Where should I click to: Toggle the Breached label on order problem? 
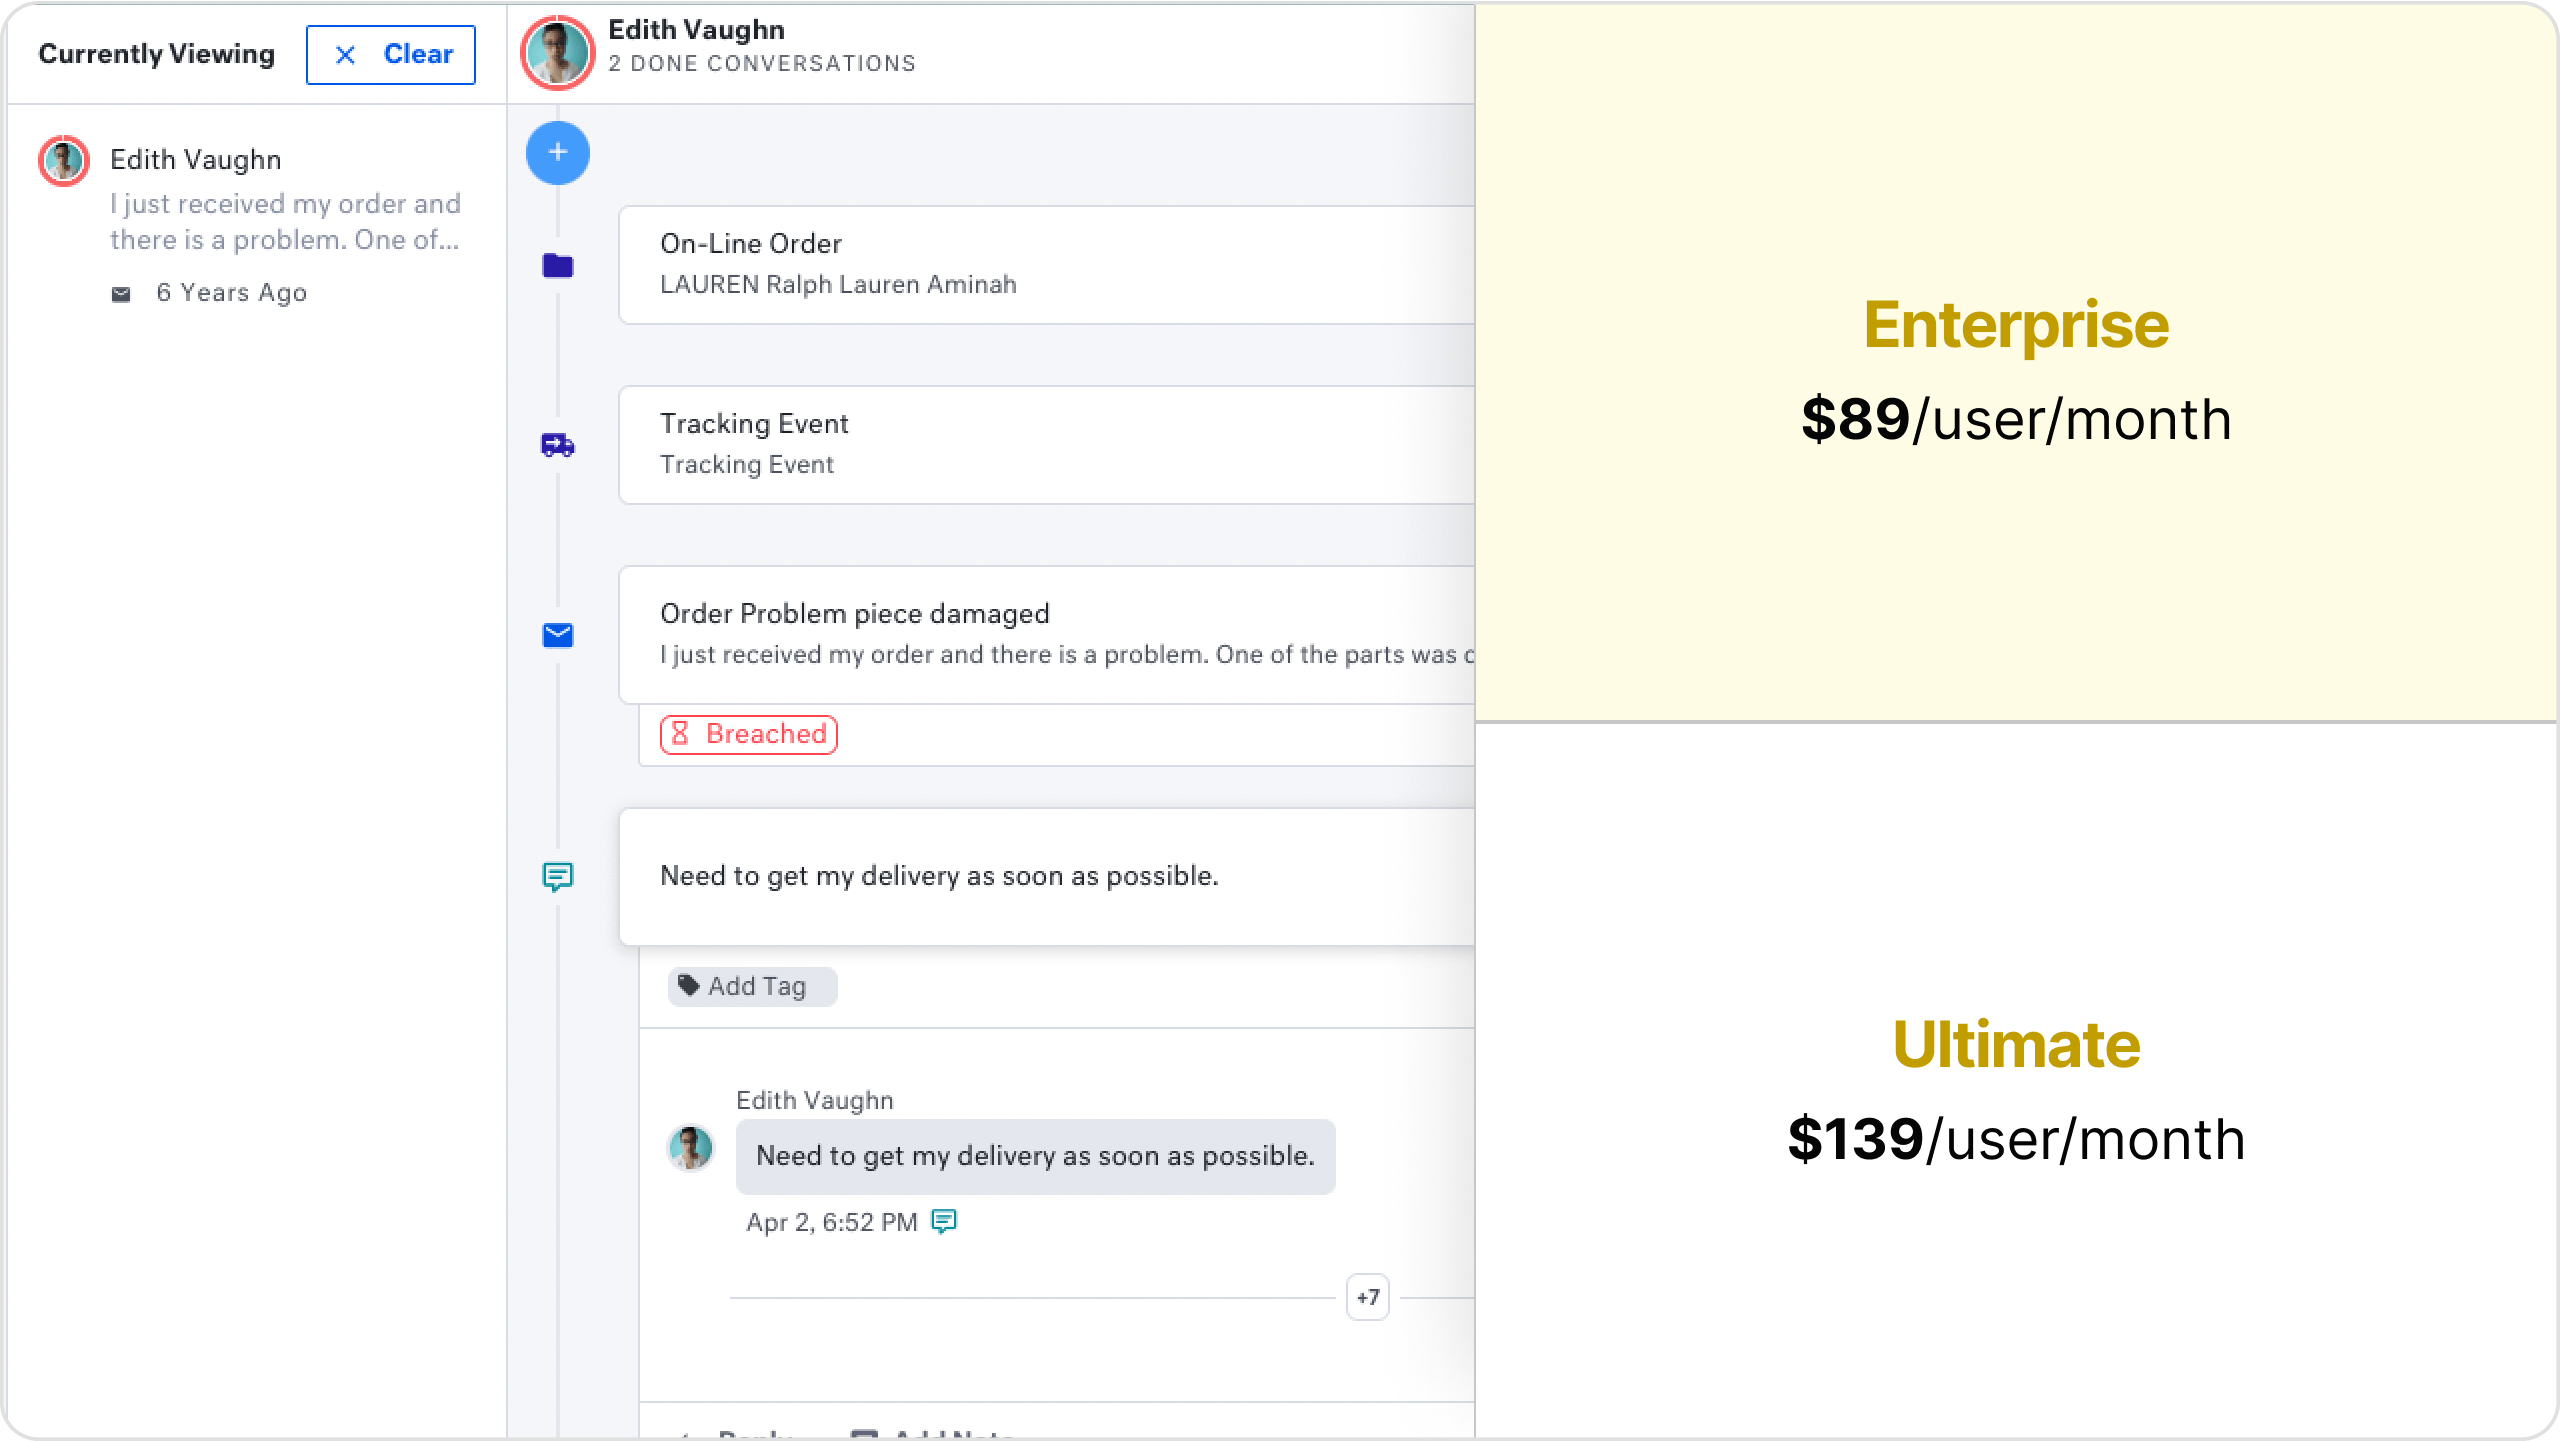(x=747, y=733)
